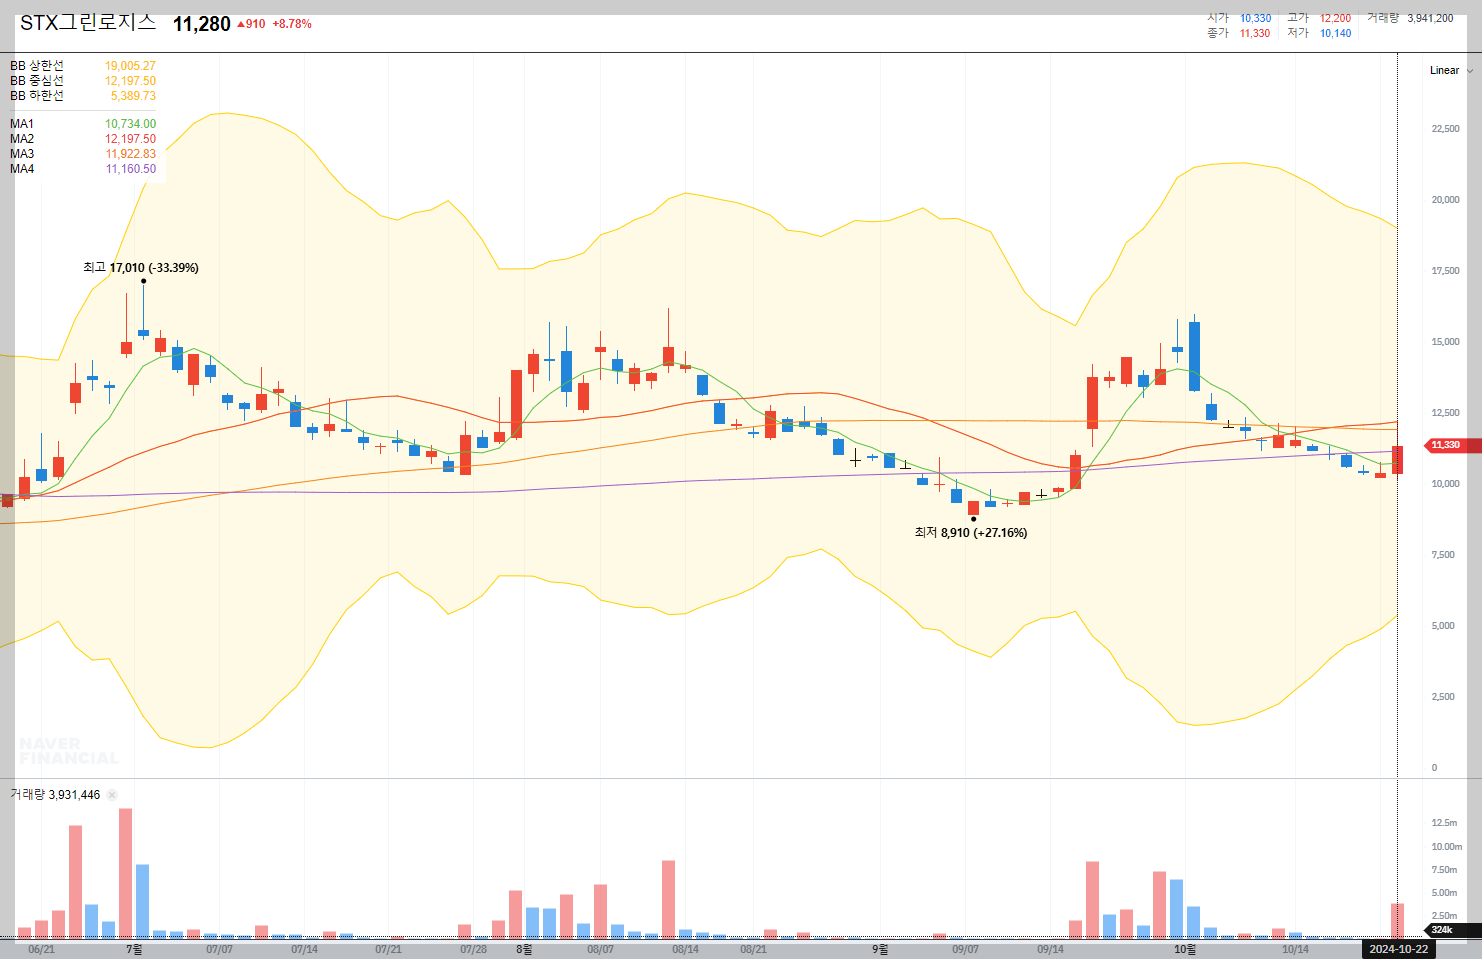Click the 07/28 date label
Screen dimensions: 1482x959
click(x=473, y=949)
